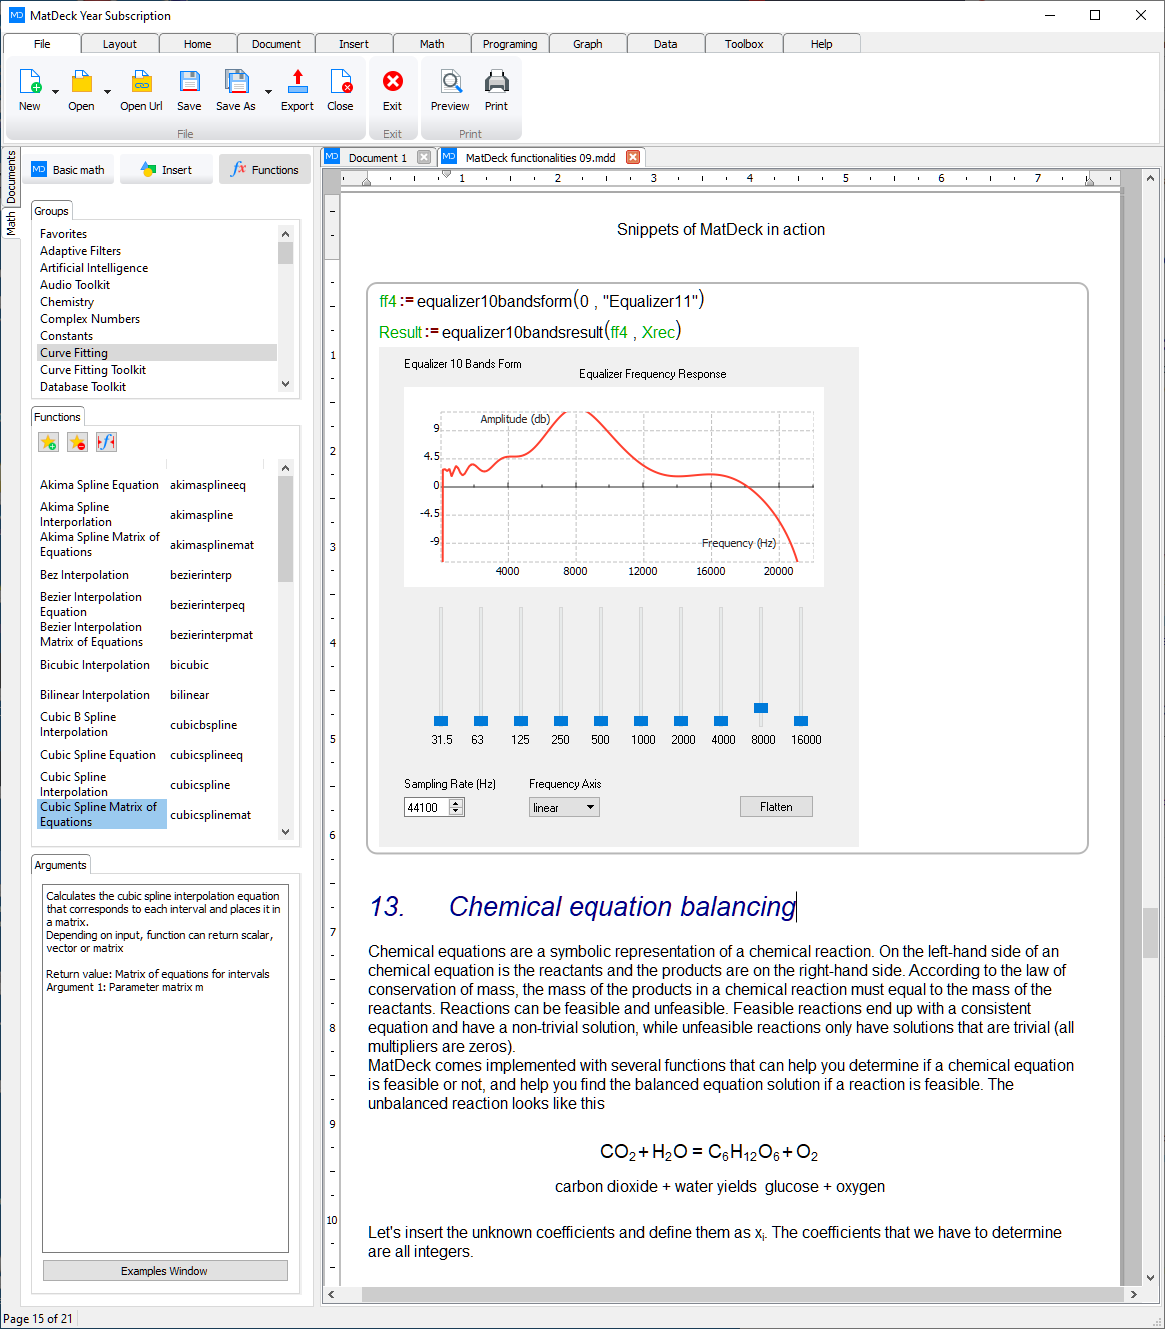This screenshot has height=1329, width=1166.
Task: Select the vertical Documents side tab
Action: (11, 176)
